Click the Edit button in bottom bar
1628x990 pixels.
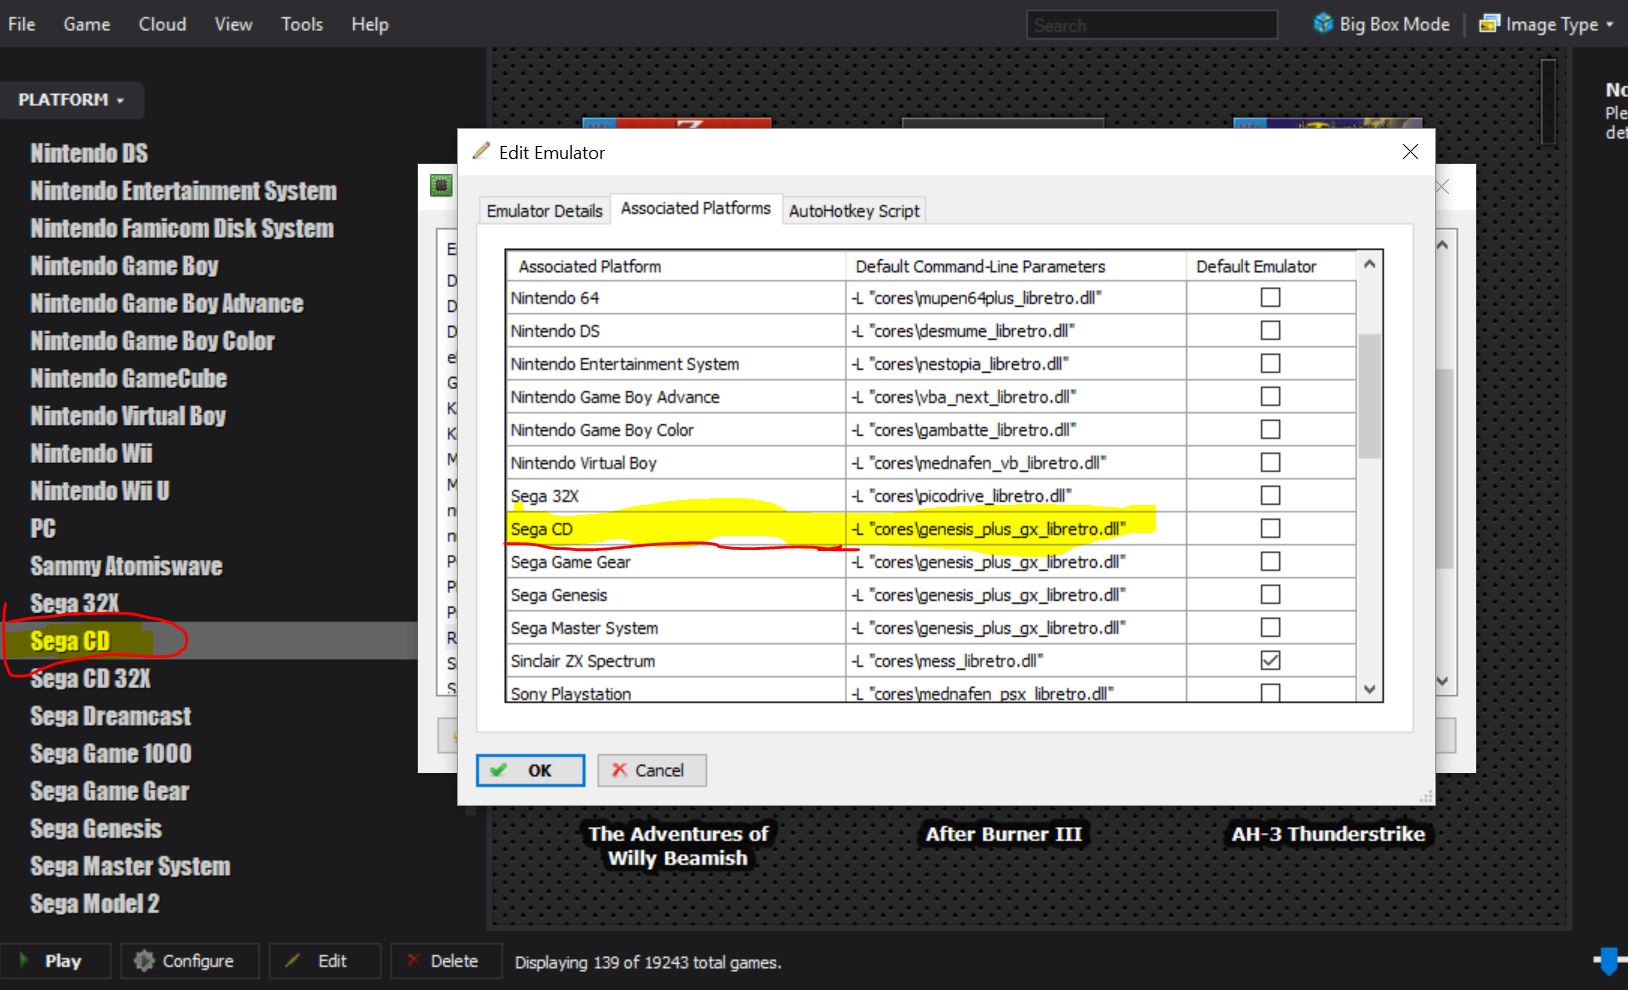click(x=325, y=961)
